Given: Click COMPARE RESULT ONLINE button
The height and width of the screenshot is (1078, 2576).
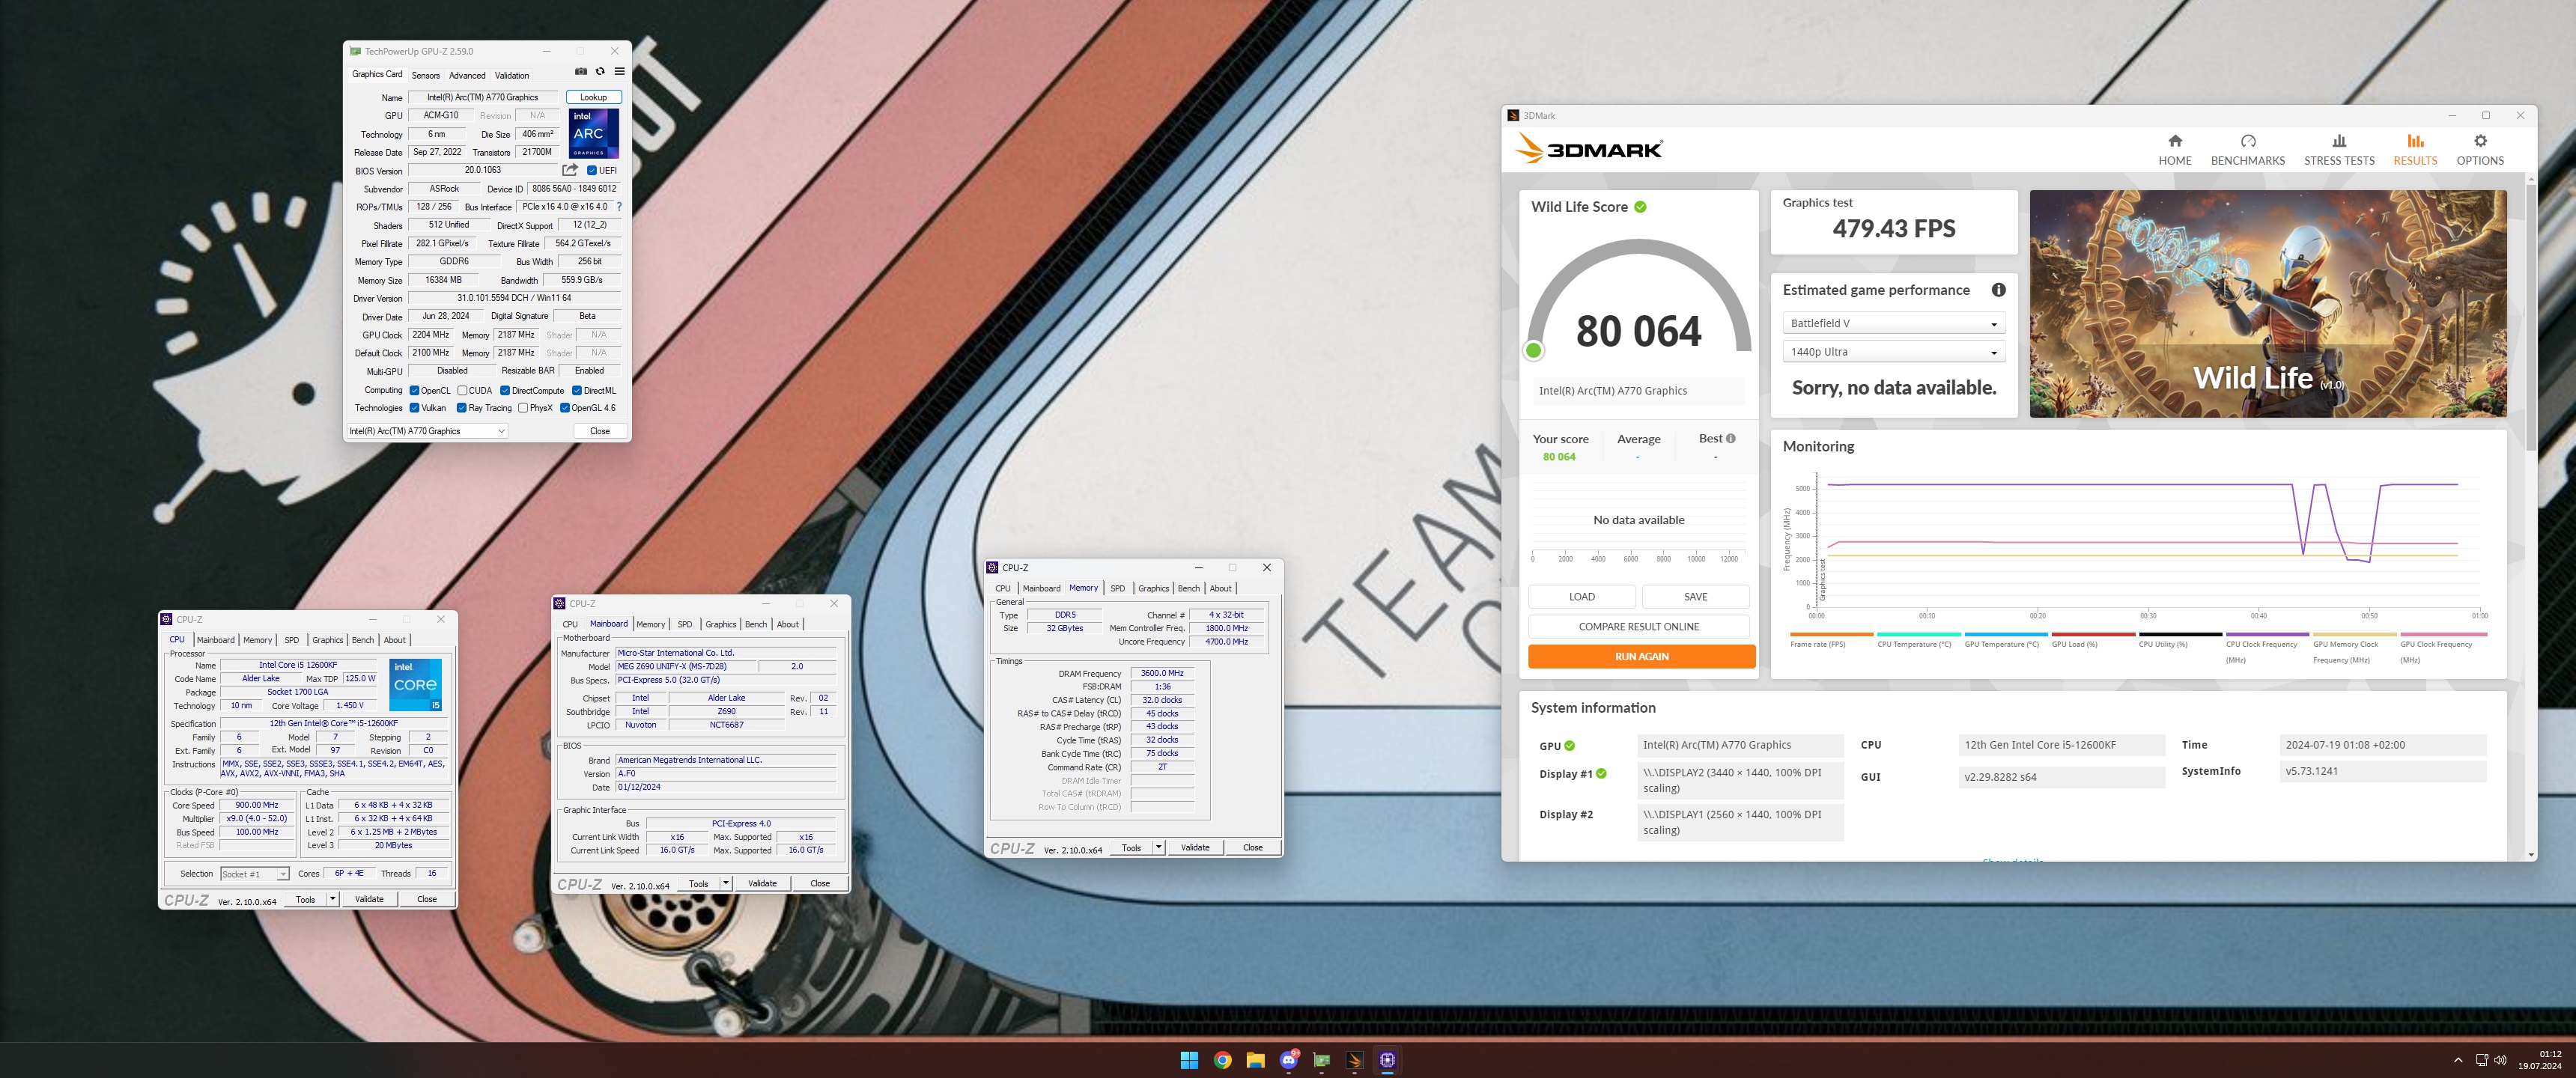Looking at the screenshot, I should 1638,626.
